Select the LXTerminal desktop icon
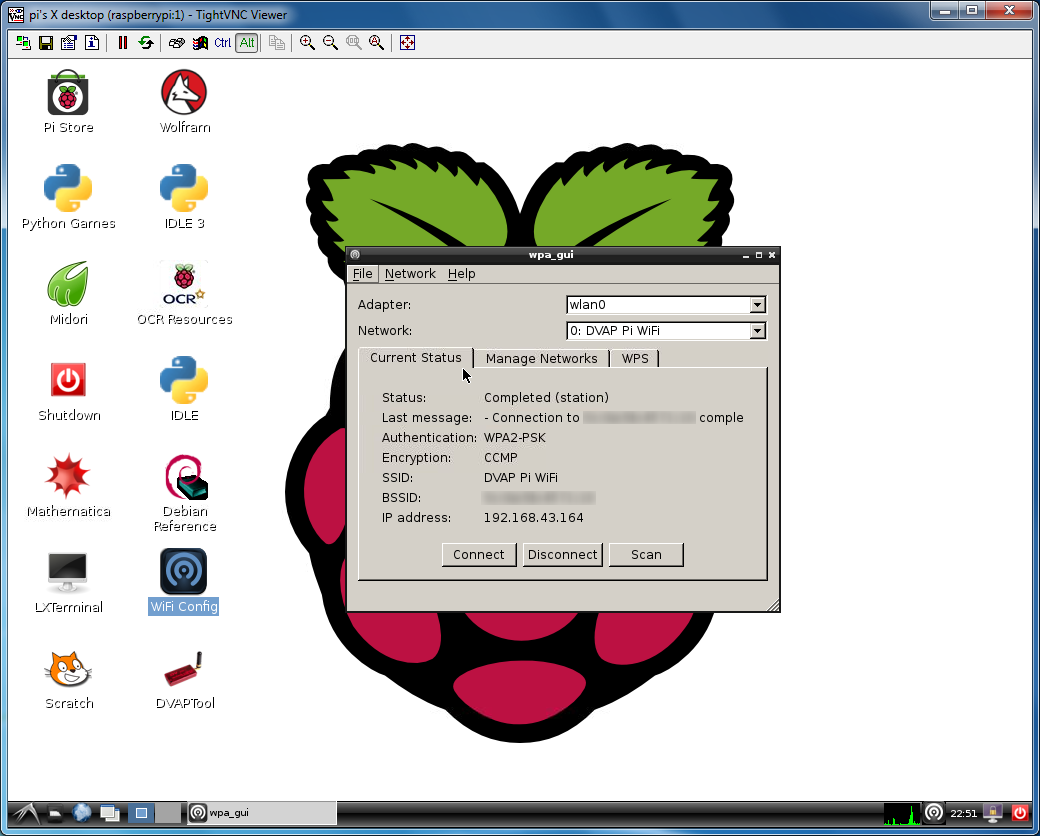This screenshot has height=836, width=1040. tap(68, 581)
